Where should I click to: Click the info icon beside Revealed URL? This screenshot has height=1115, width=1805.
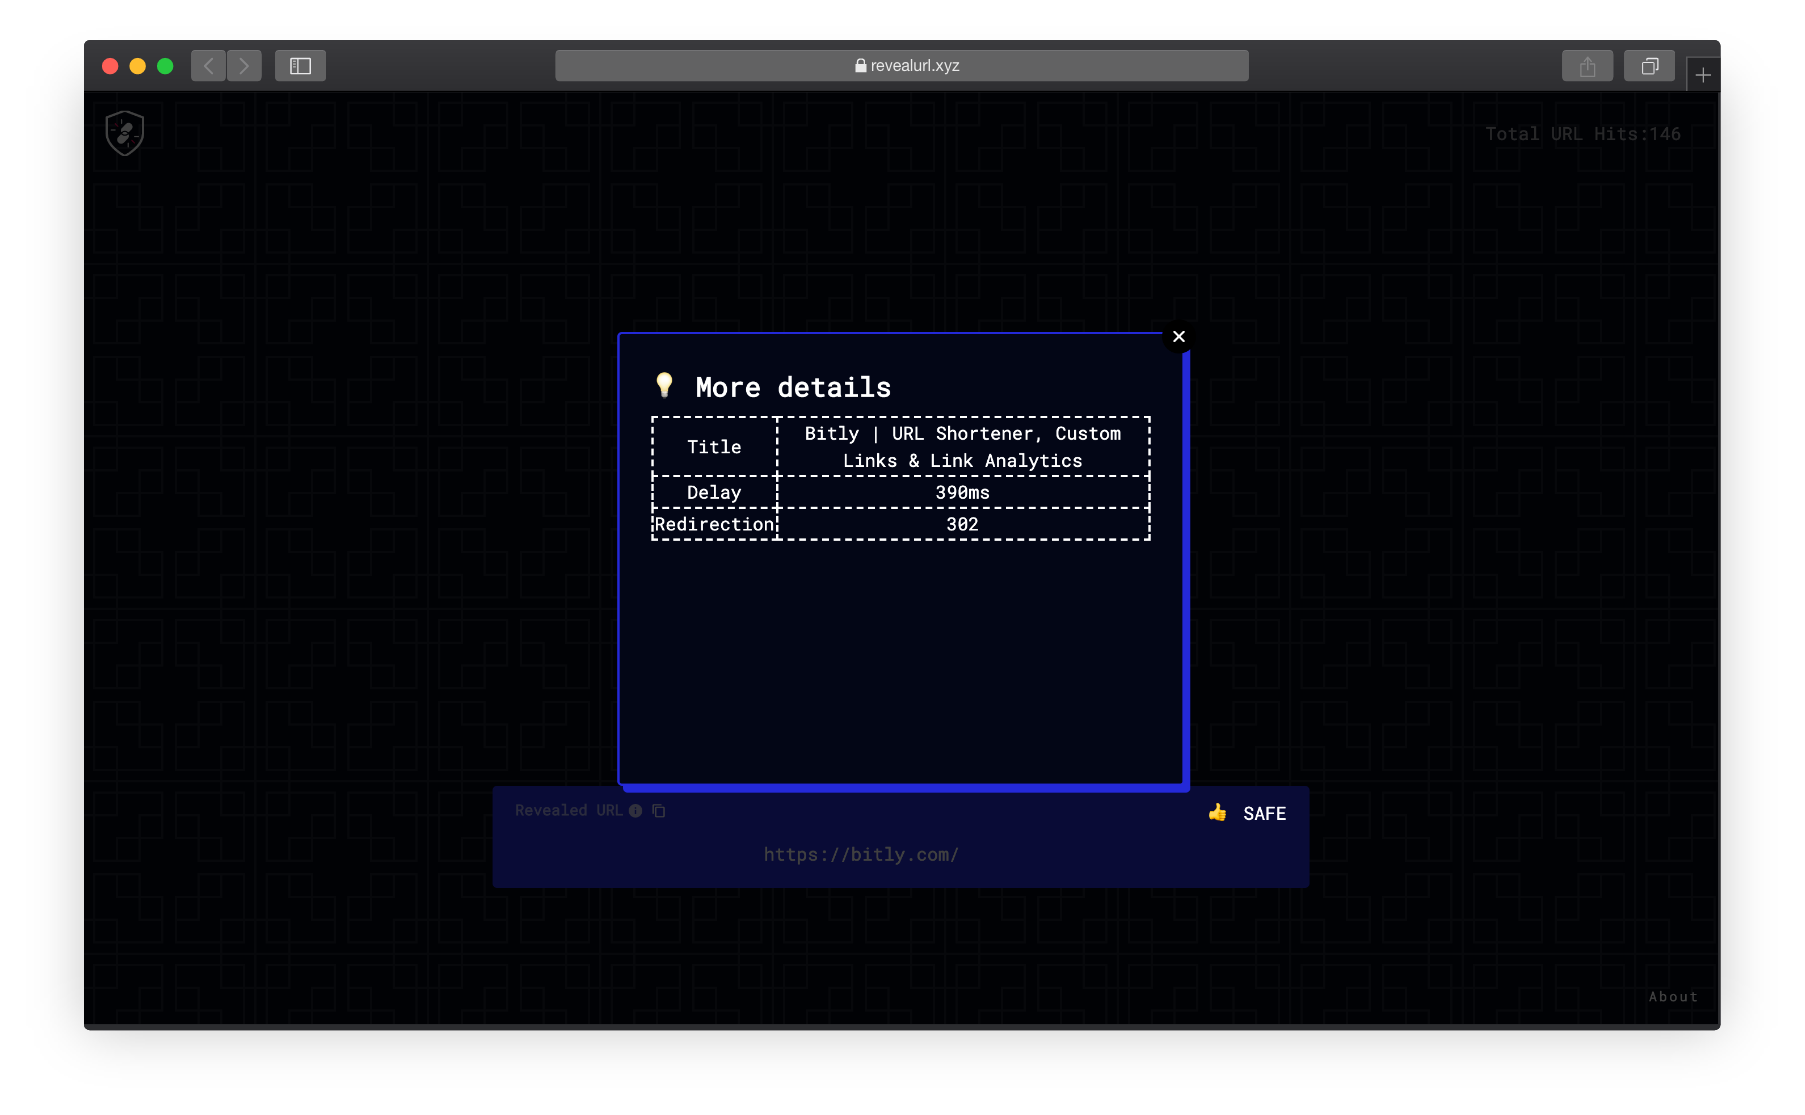(x=636, y=811)
